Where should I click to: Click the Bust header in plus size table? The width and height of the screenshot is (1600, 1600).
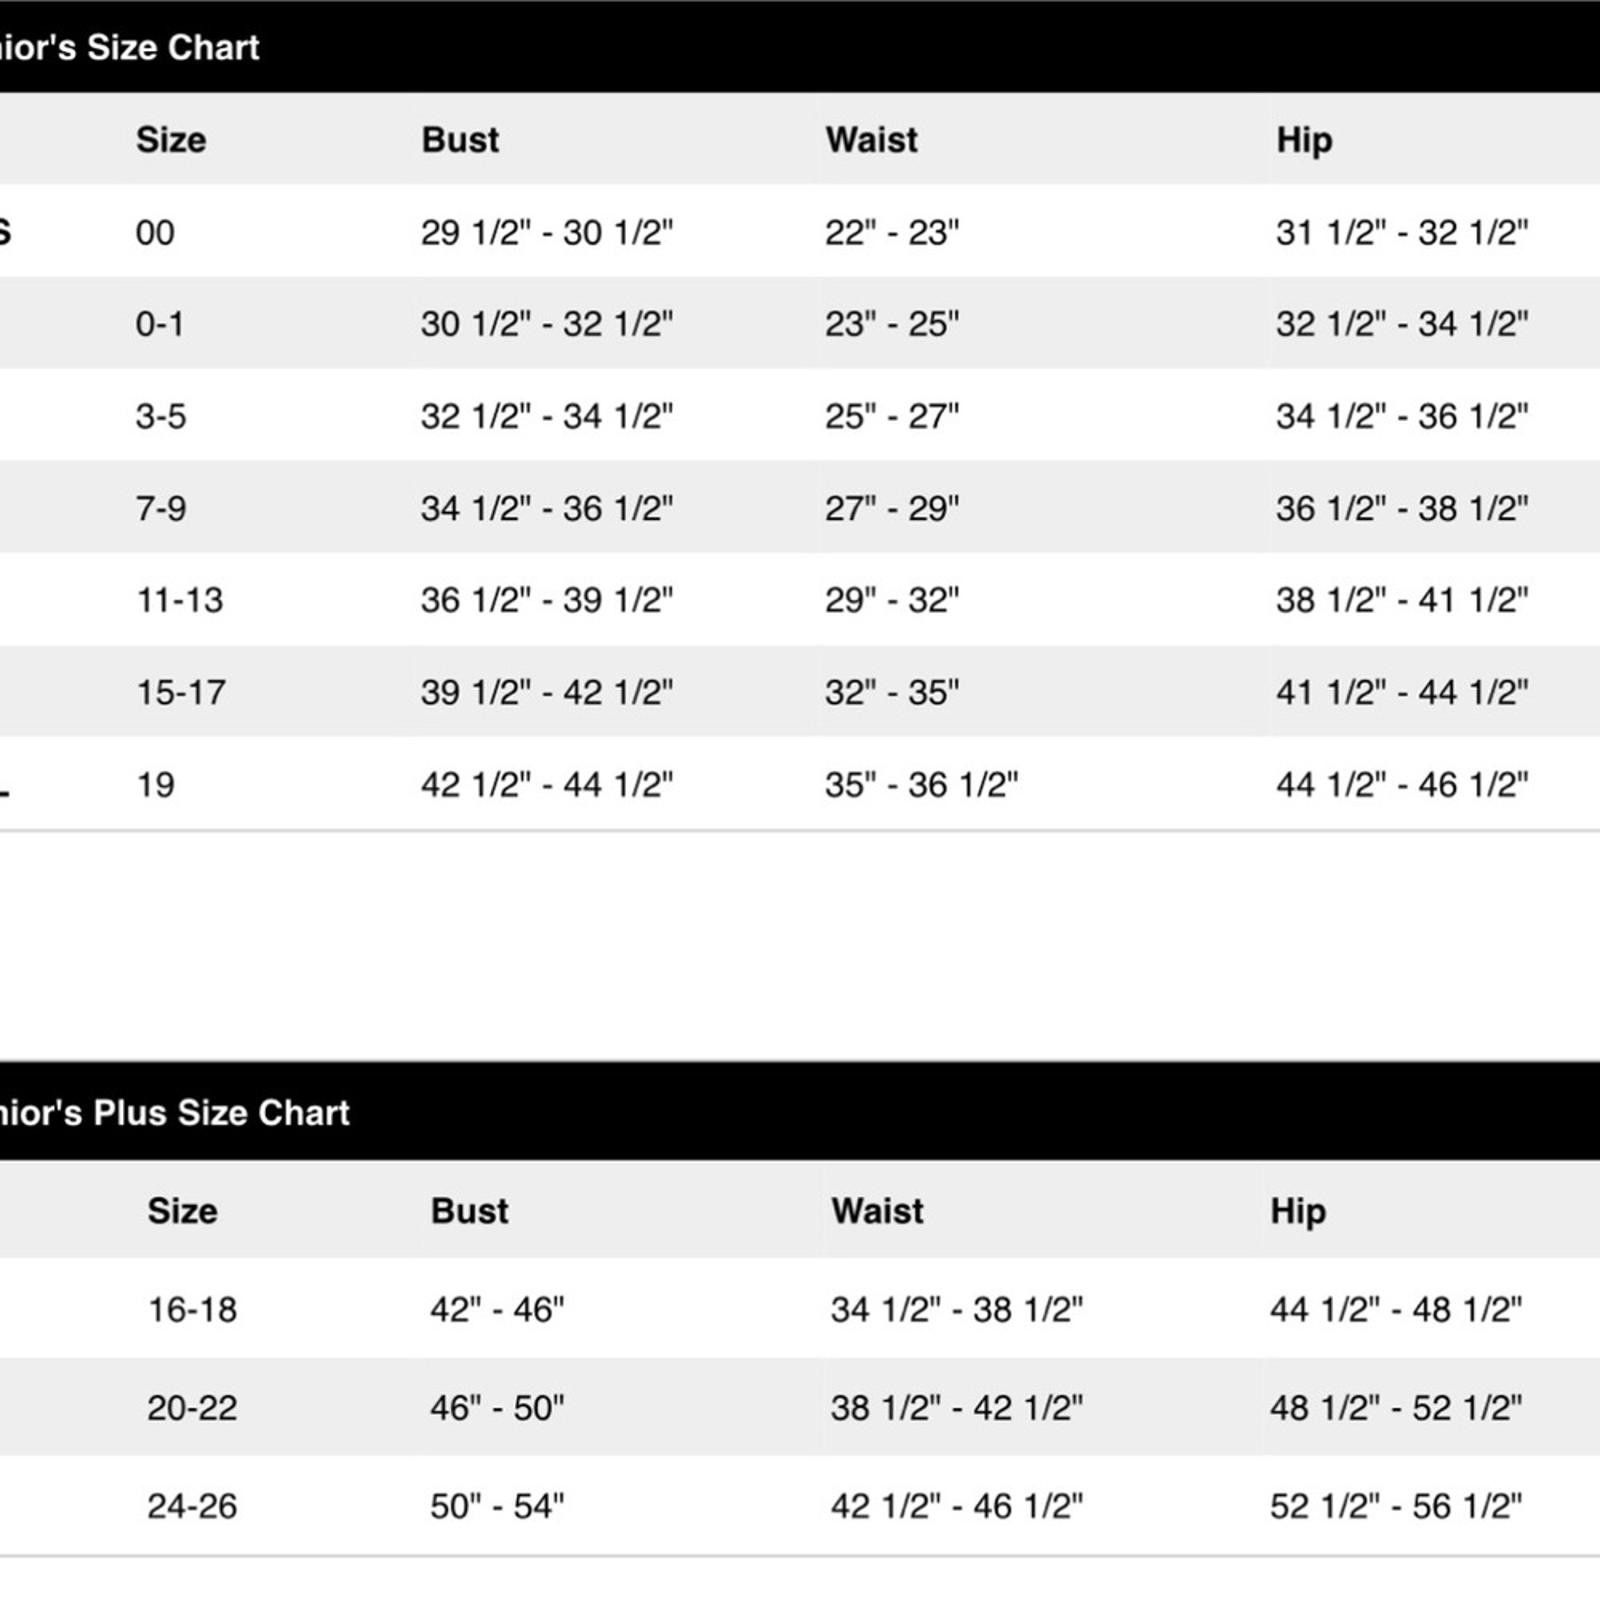470,1211
